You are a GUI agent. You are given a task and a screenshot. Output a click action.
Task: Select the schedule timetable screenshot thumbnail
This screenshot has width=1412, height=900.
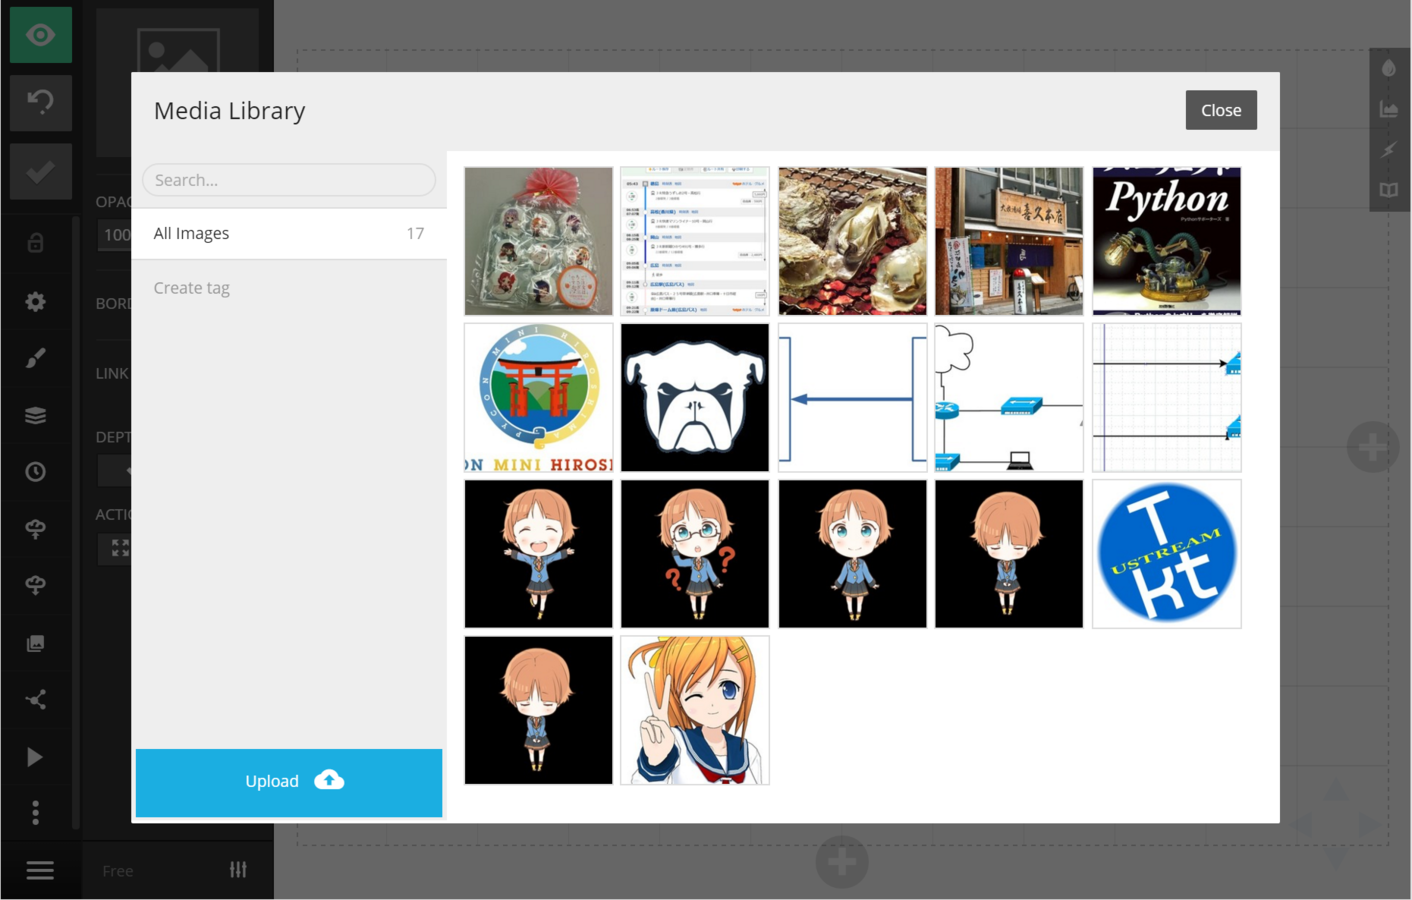pyautogui.click(x=695, y=241)
